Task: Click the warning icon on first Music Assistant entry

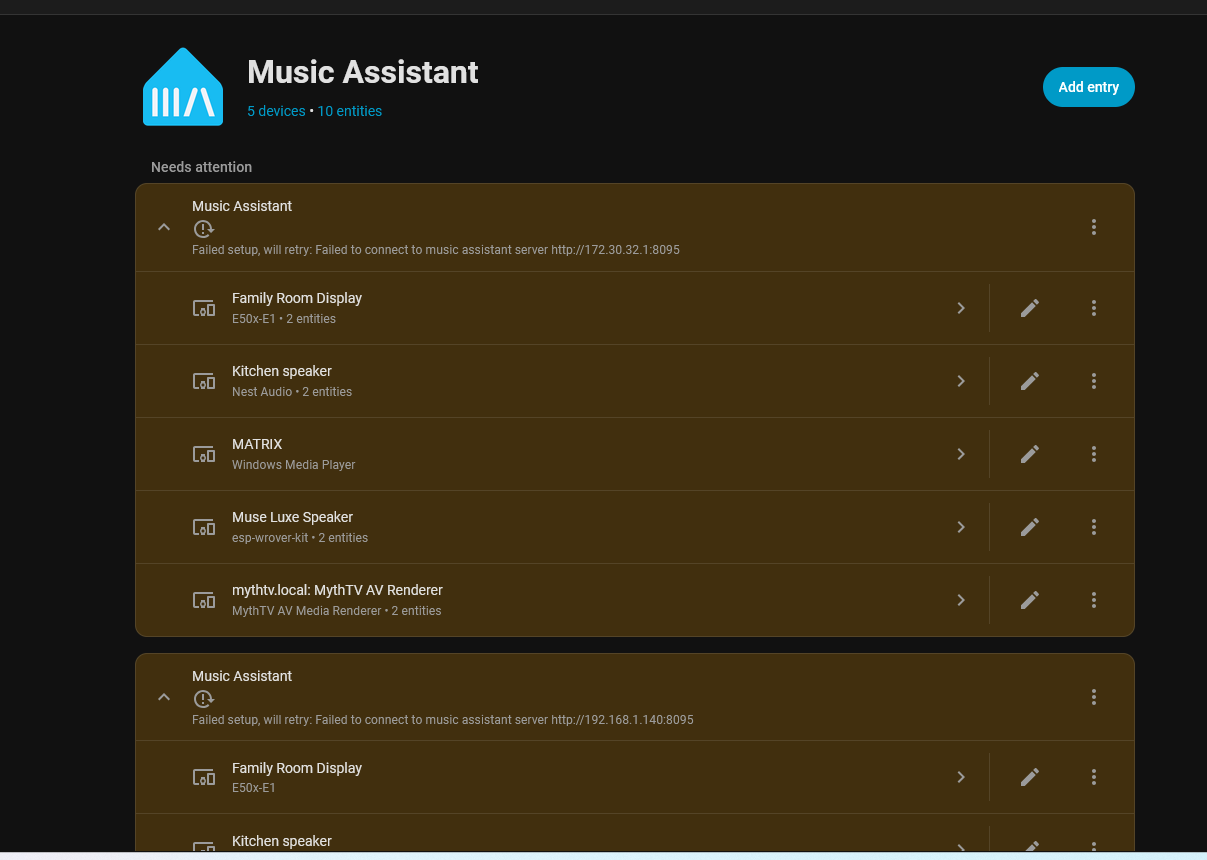Action: 203,229
